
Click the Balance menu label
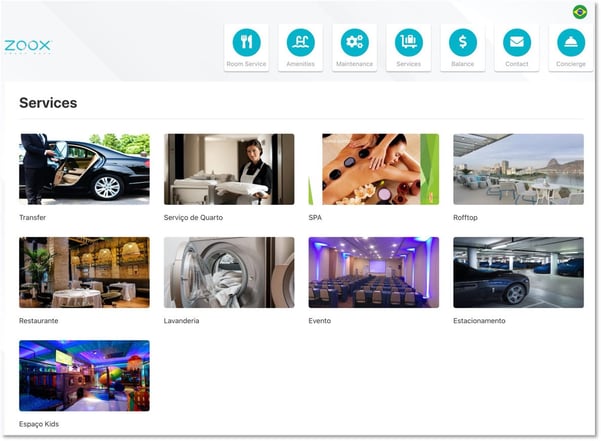463,64
